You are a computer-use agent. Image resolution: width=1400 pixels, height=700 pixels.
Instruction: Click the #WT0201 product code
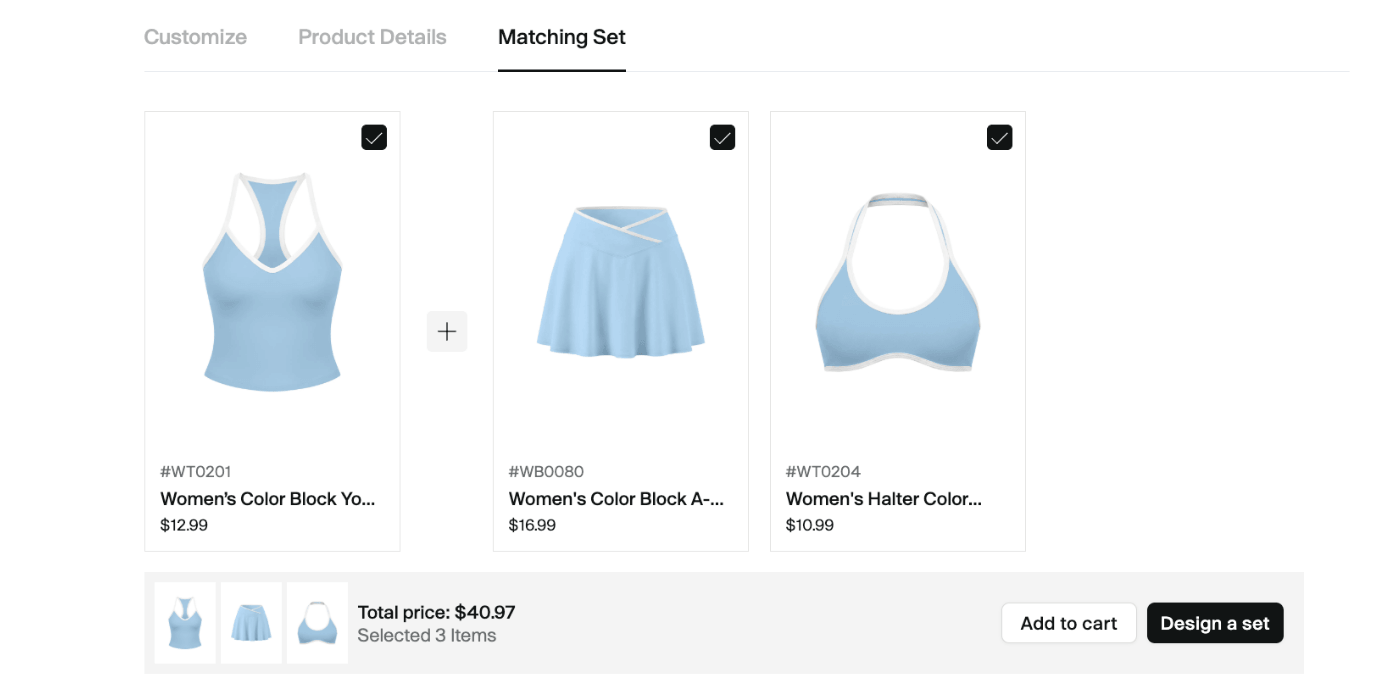[196, 472]
